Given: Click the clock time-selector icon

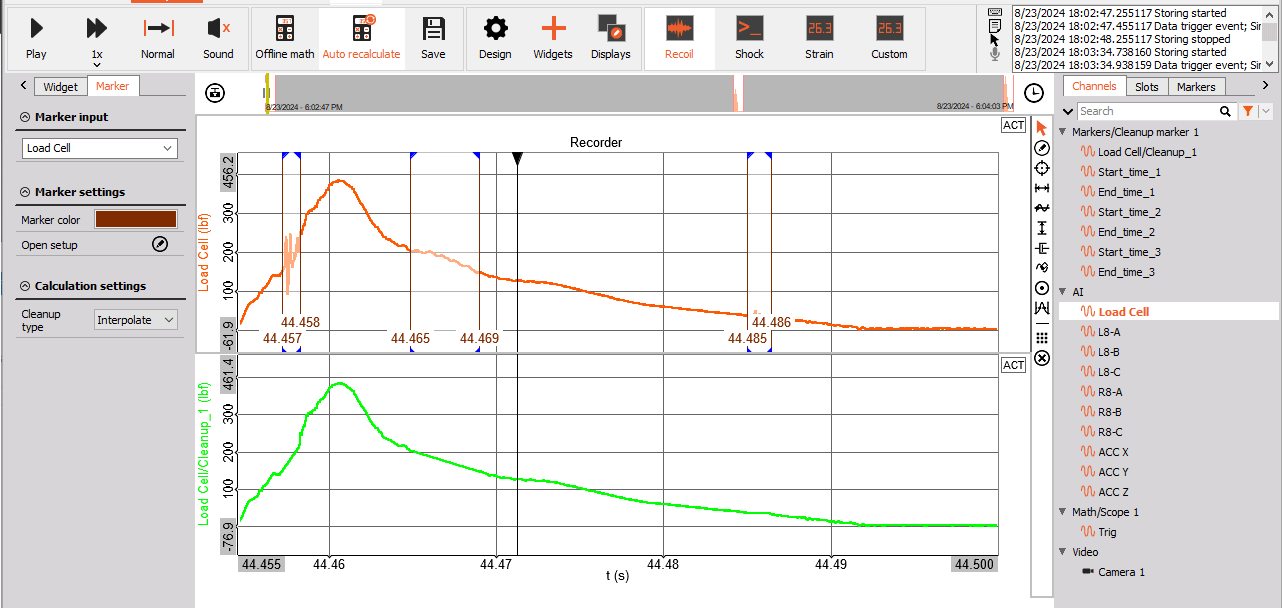Looking at the screenshot, I should (x=1034, y=93).
